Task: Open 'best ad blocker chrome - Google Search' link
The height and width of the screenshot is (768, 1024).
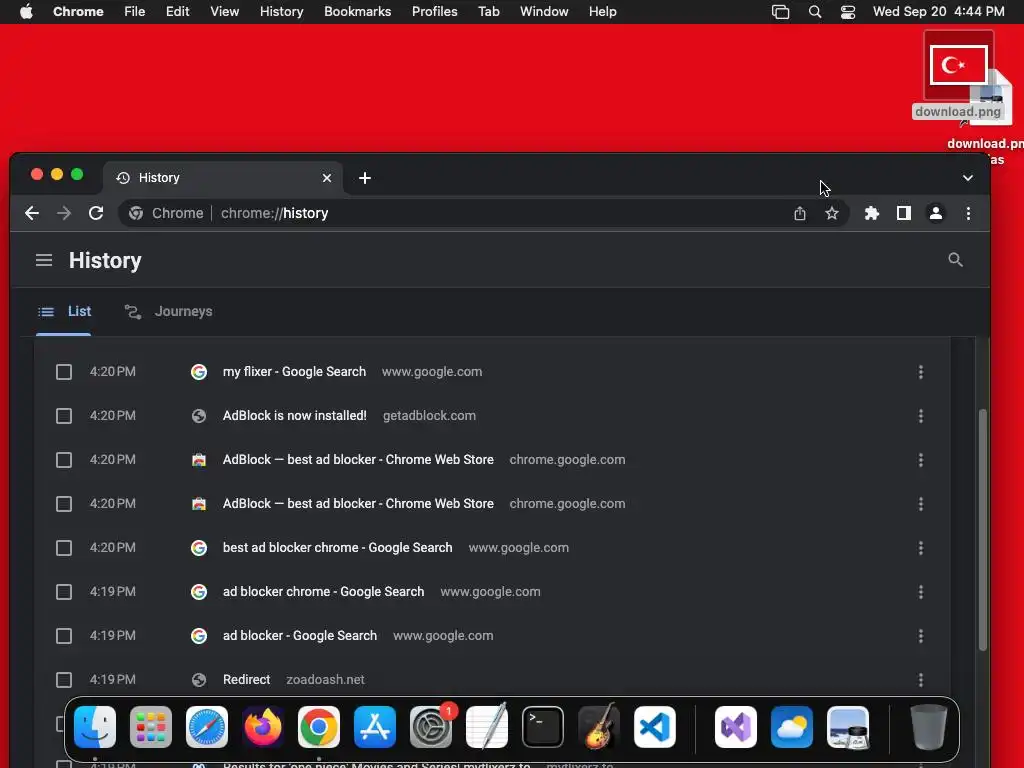Action: (x=338, y=547)
